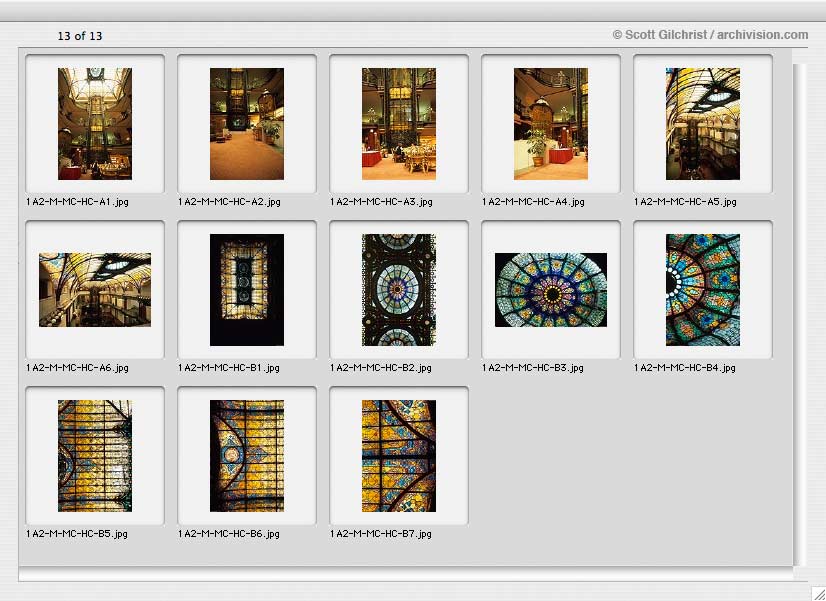Screen dimensions: 826x601
Task: Click the vertical scrollbar beside the thumbnails
Action: 800,314
